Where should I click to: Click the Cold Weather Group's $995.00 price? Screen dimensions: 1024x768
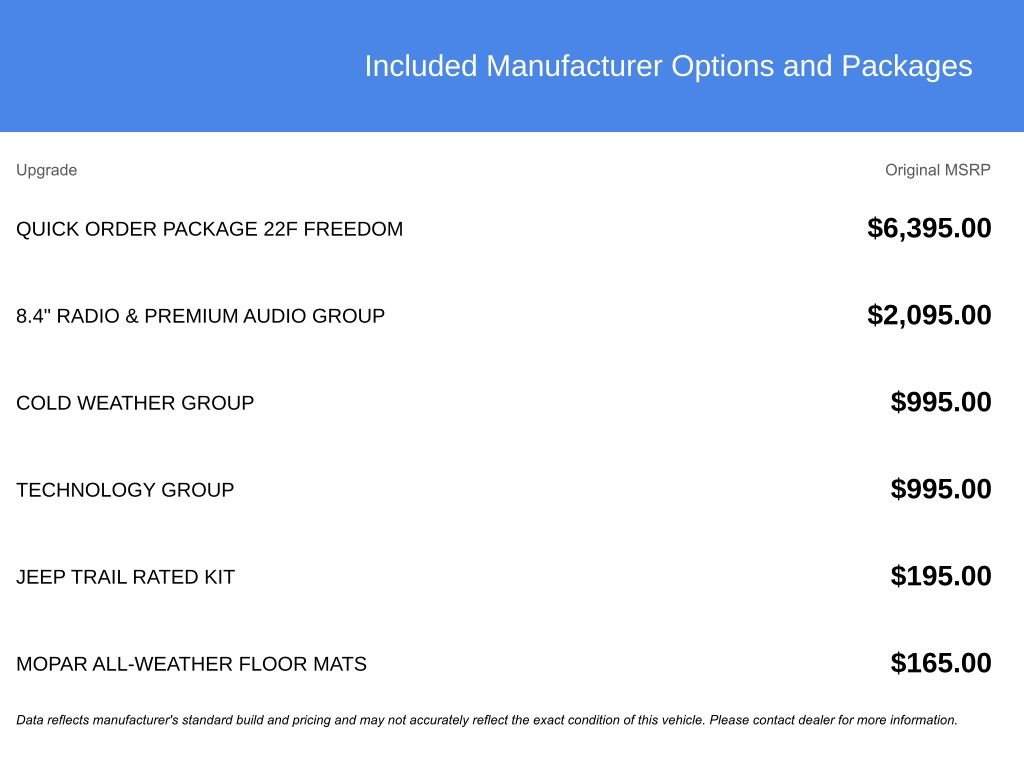point(941,402)
